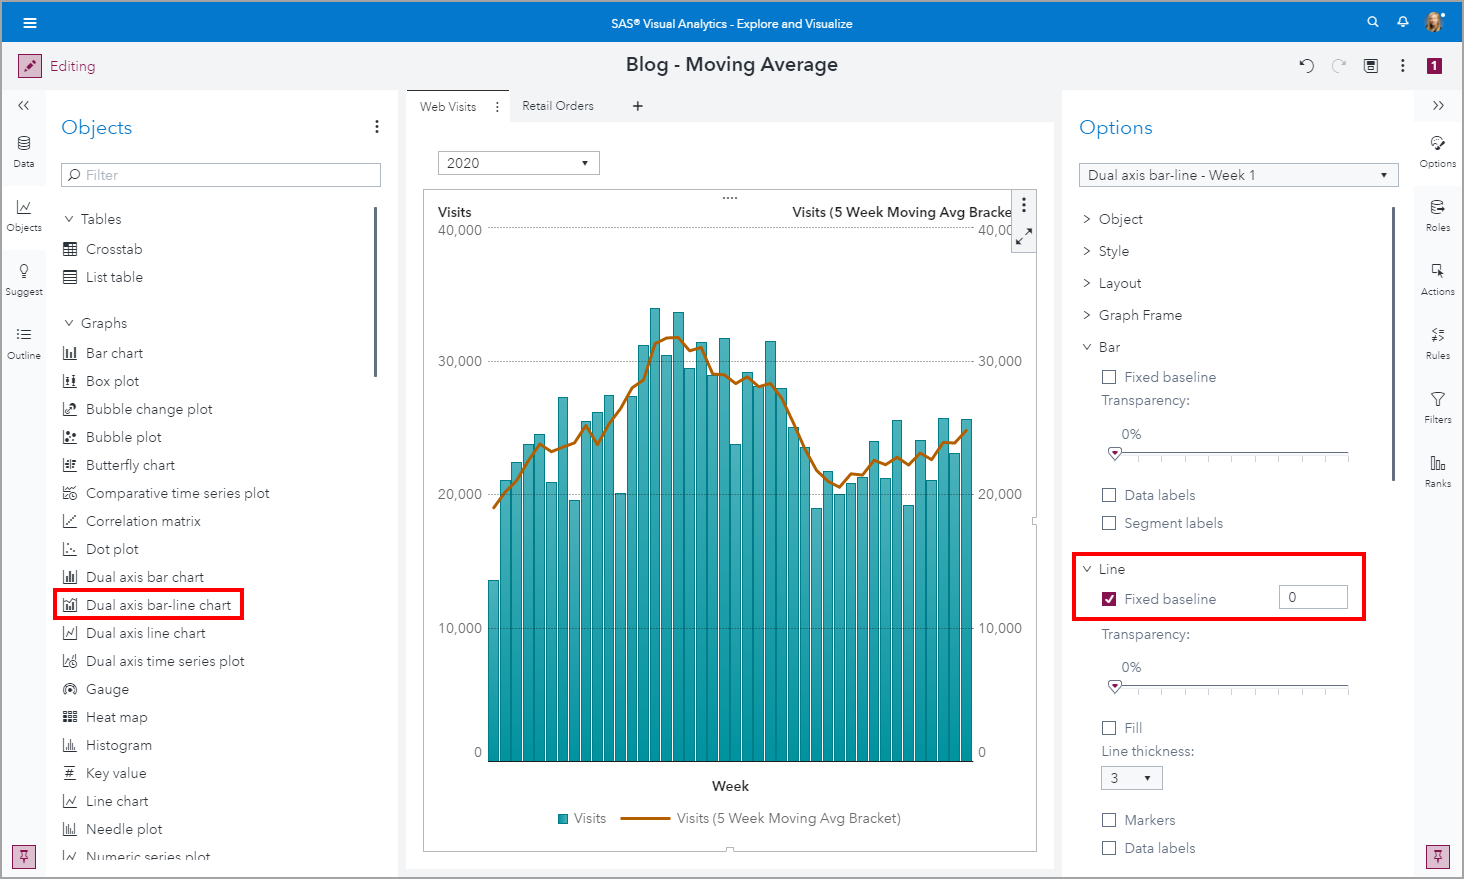1464x879 pixels.
Task: Open chart object overflow menu
Action: tap(1023, 205)
